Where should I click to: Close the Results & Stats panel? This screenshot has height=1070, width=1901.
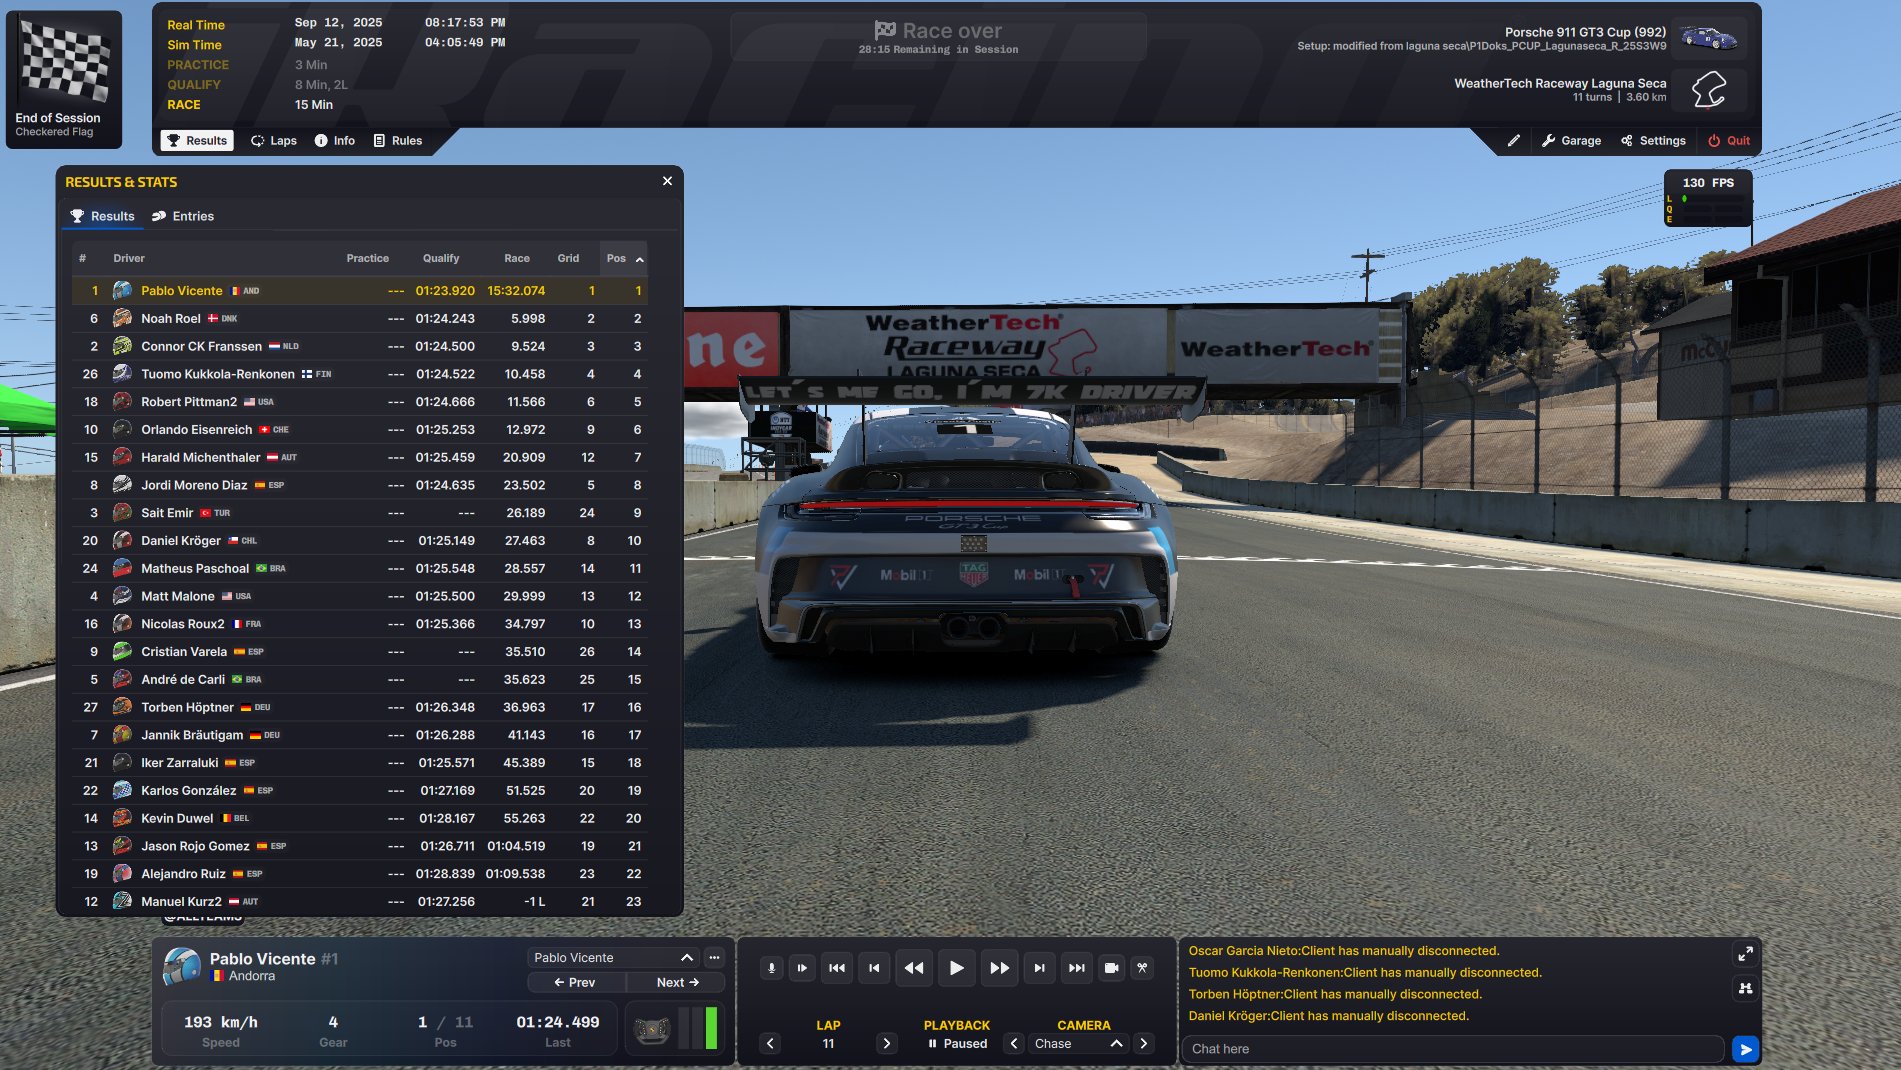[667, 181]
